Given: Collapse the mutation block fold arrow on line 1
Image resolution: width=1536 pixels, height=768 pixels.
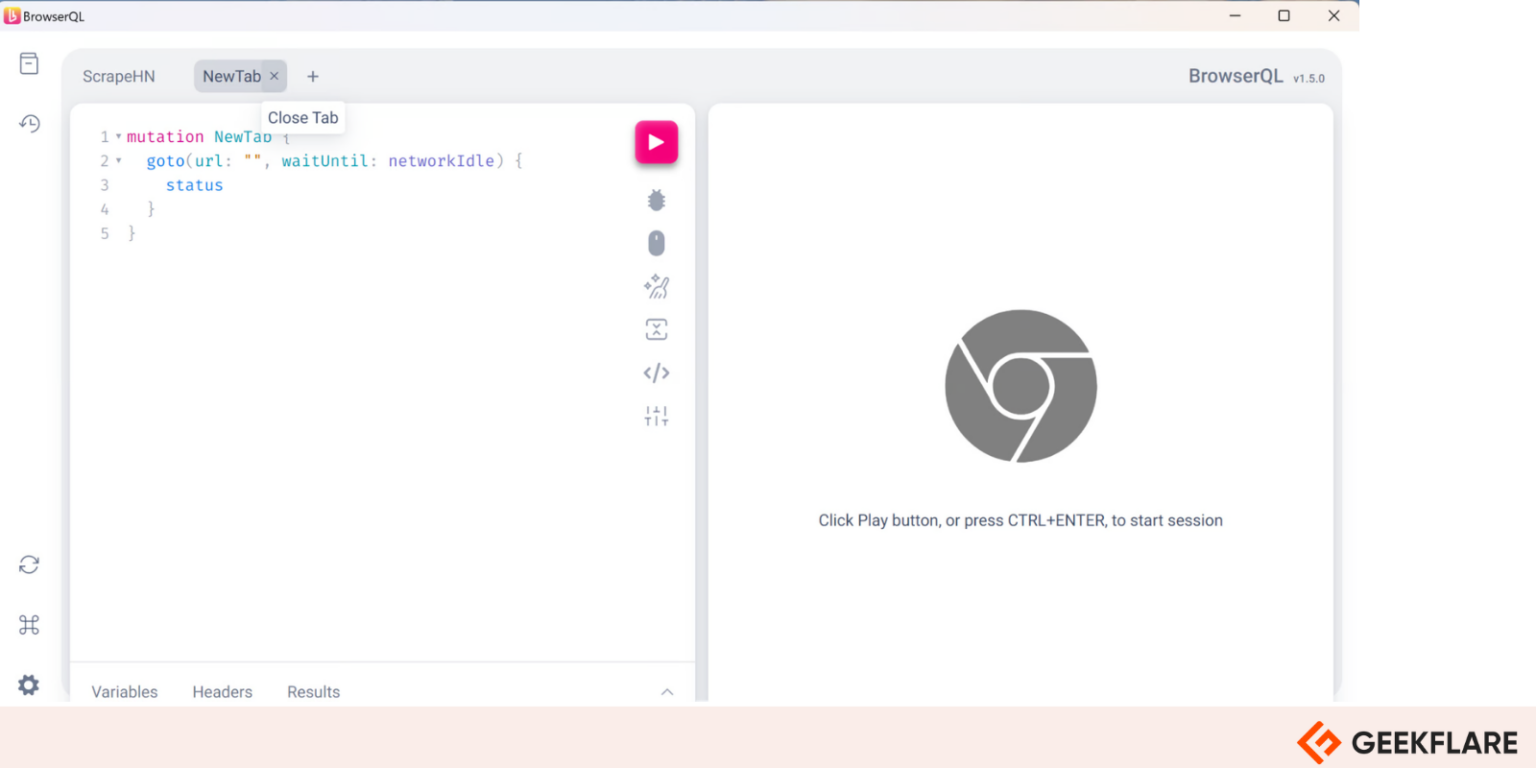Looking at the screenshot, I should point(118,136).
